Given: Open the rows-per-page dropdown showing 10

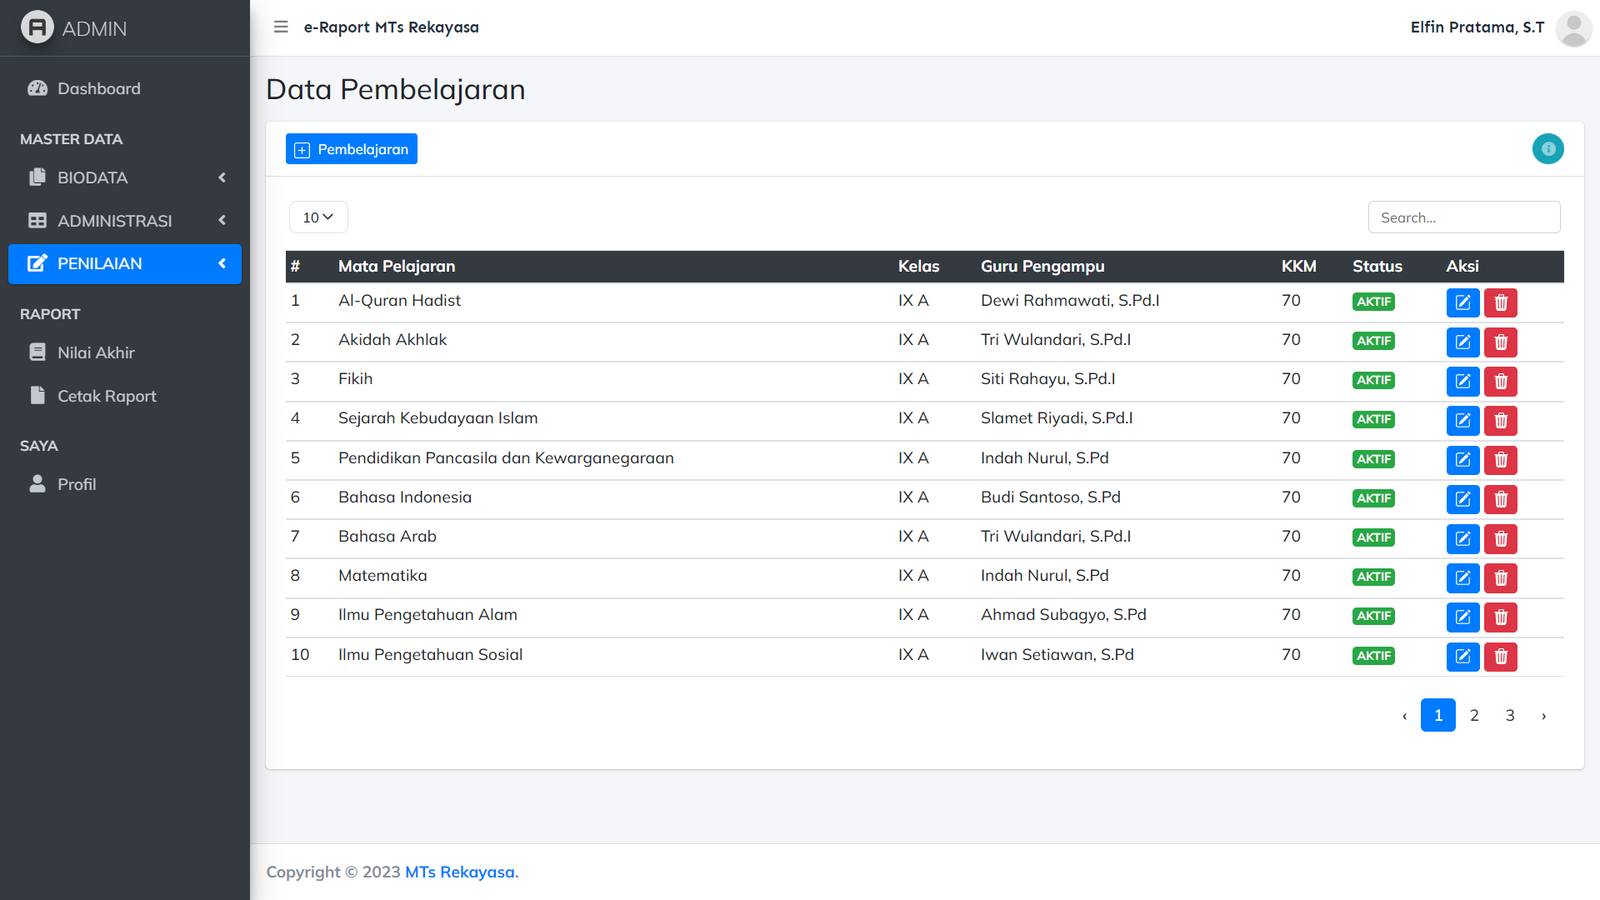Looking at the screenshot, I should [318, 217].
